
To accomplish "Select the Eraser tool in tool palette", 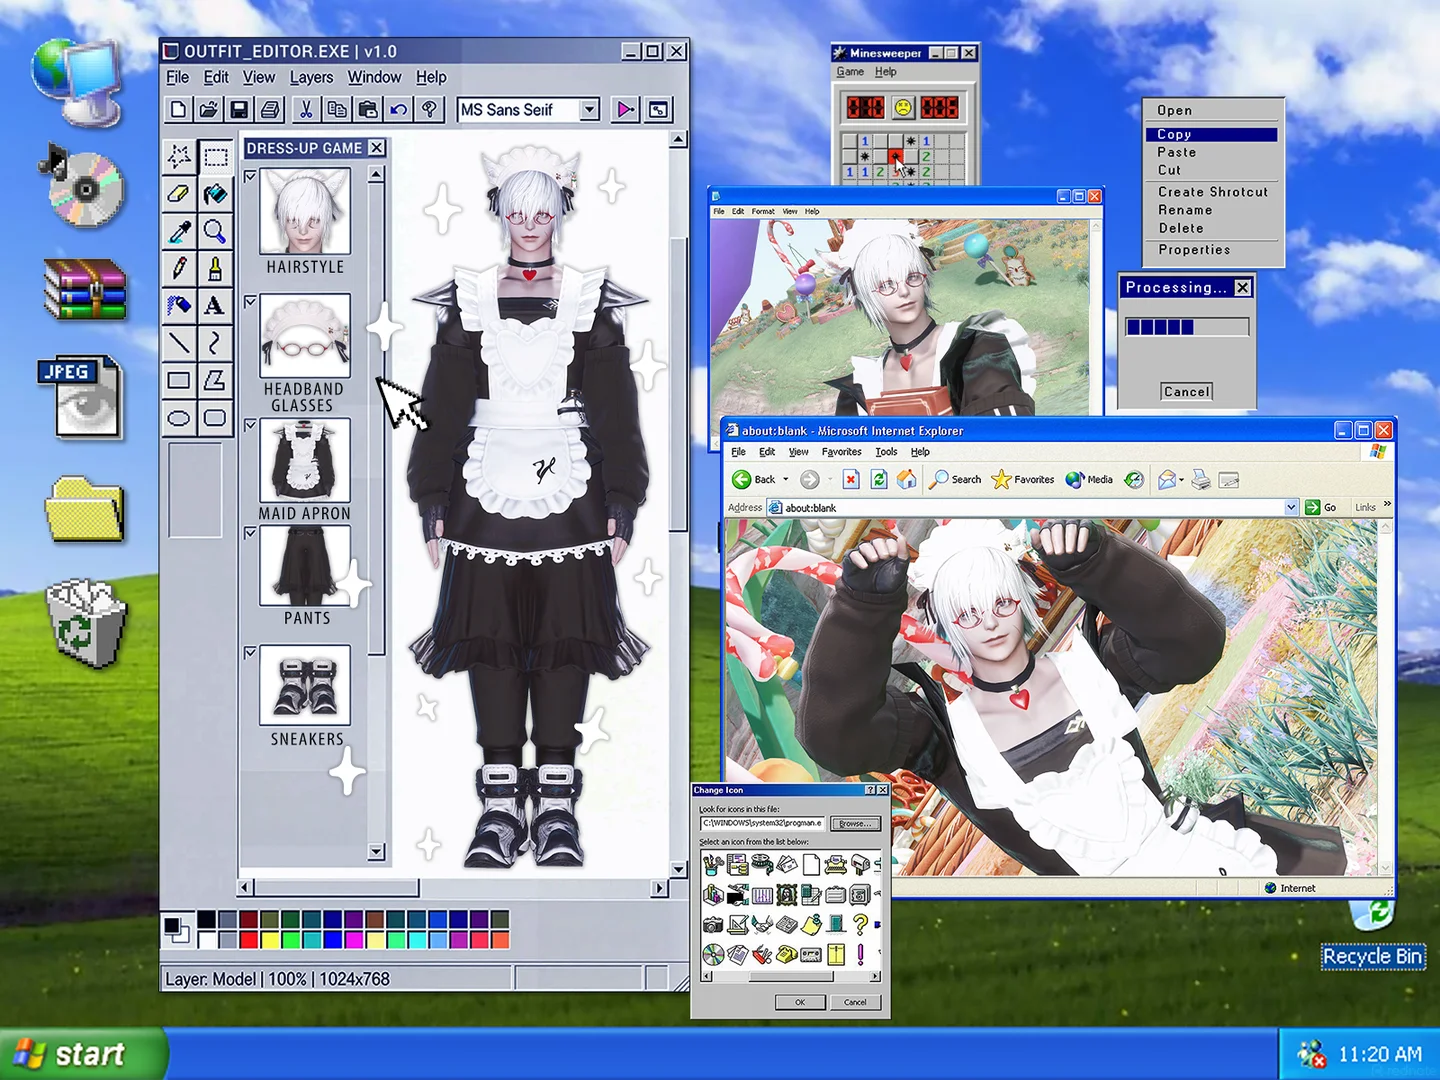I will (x=179, y=194).
